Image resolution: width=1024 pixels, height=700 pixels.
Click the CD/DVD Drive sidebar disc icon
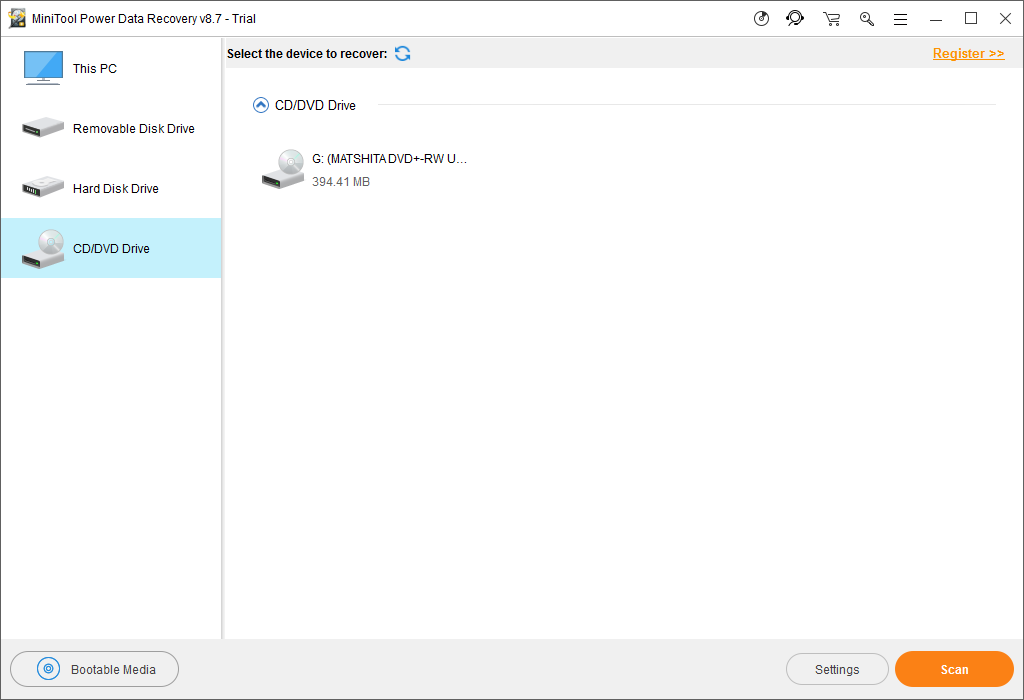click(x=43, y=249)
